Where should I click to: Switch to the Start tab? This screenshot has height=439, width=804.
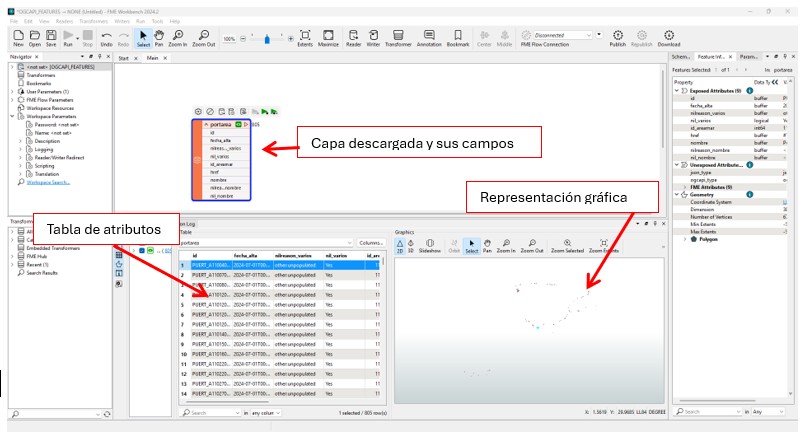pyautogui.click(x=124, y=59)
